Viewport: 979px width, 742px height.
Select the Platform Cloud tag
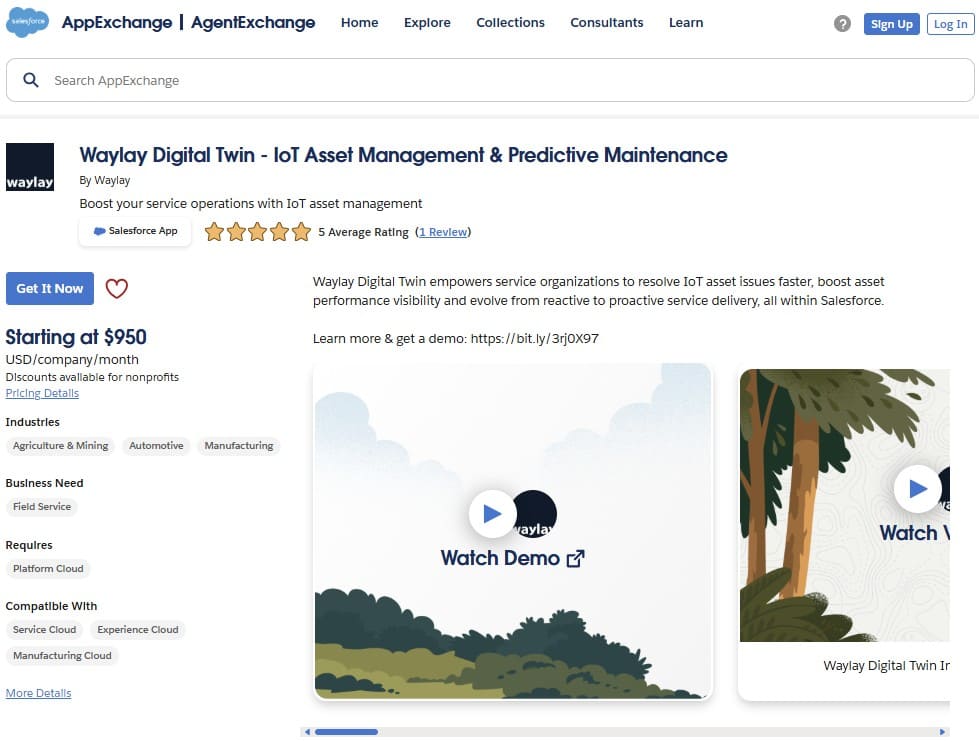[x=48, y=568]
